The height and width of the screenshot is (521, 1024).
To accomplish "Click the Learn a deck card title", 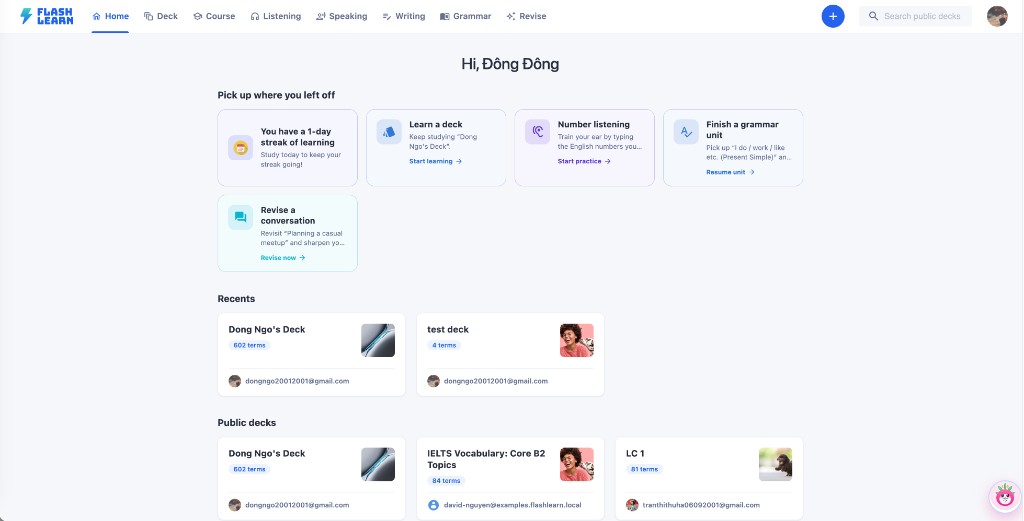I will [436, 124].
